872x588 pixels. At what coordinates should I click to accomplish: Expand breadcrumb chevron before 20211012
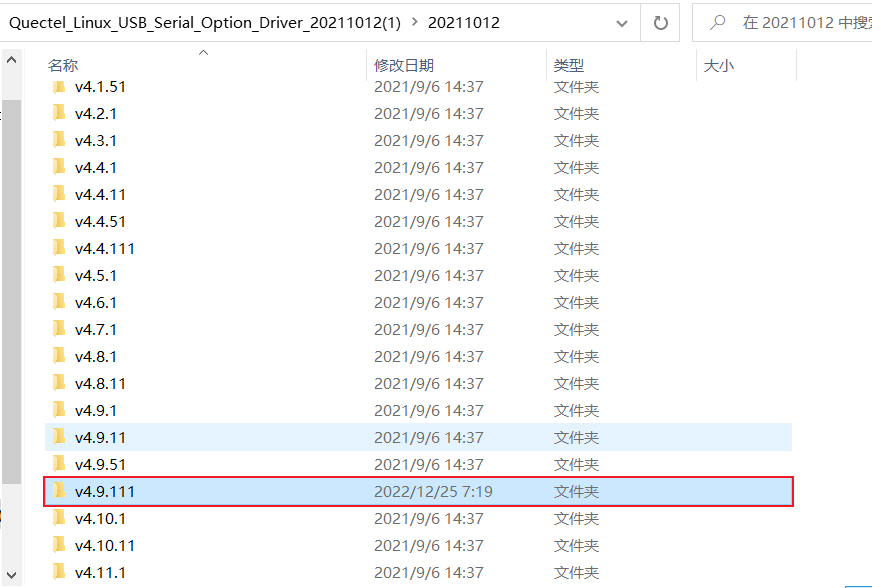(414, 22)
